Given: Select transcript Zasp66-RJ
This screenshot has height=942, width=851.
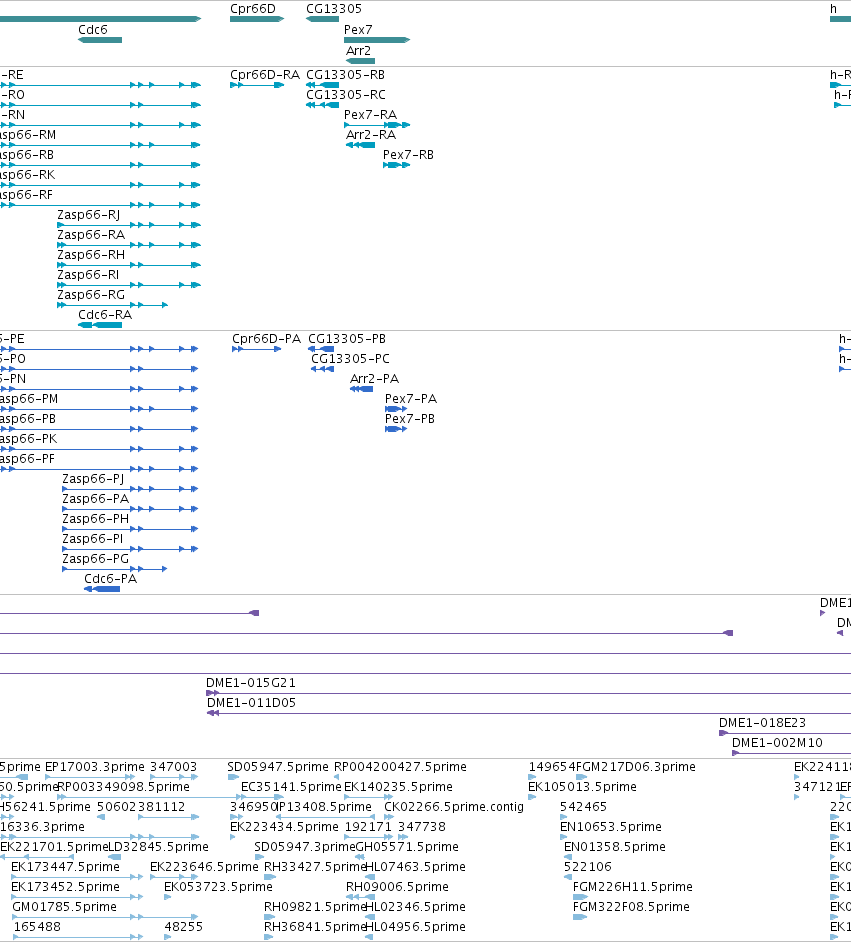Looking at the screenshot, I should [x=88, y=214].
